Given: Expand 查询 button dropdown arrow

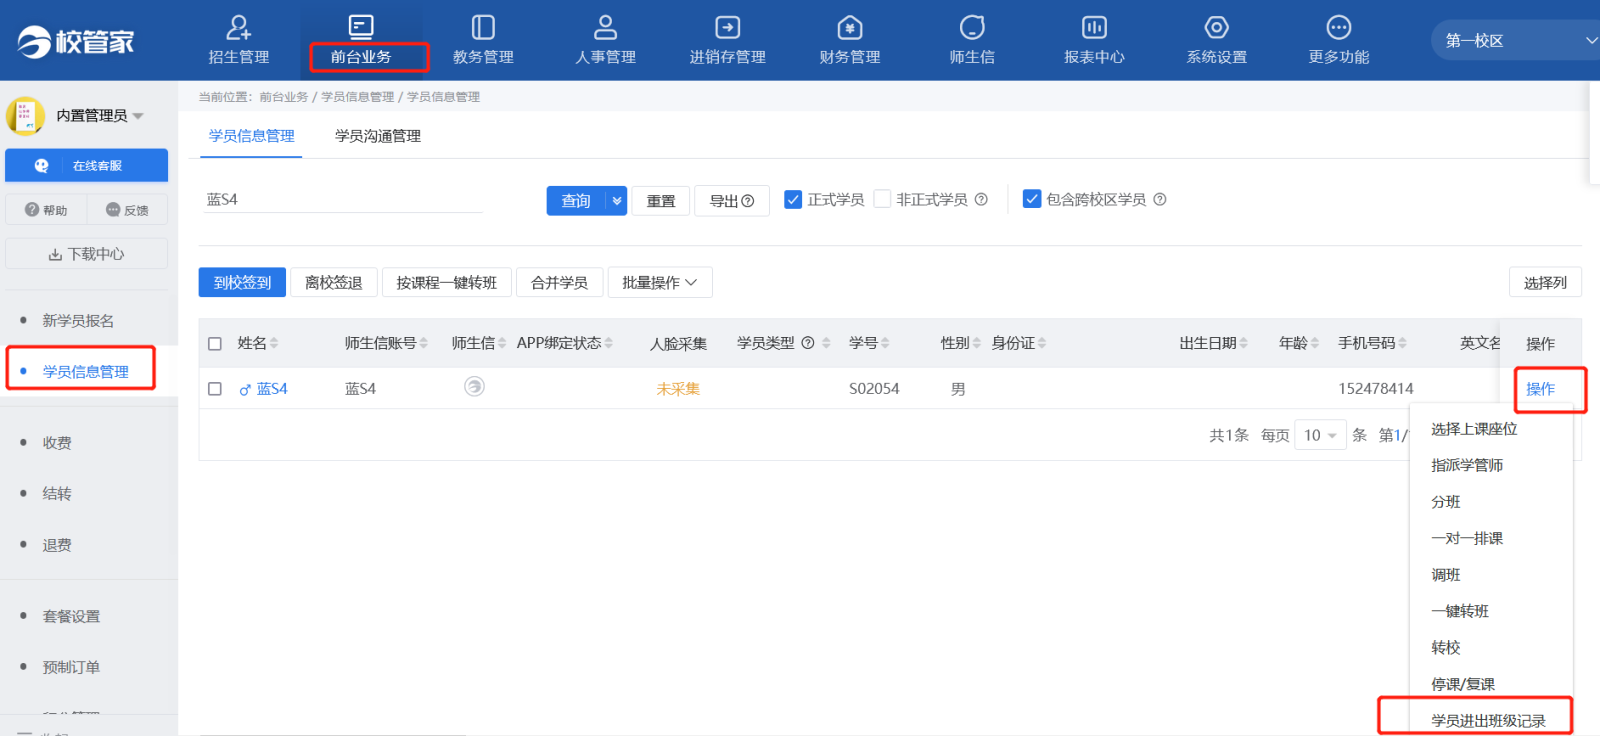Looking at the screenshot, I should (x=617, y=201).
